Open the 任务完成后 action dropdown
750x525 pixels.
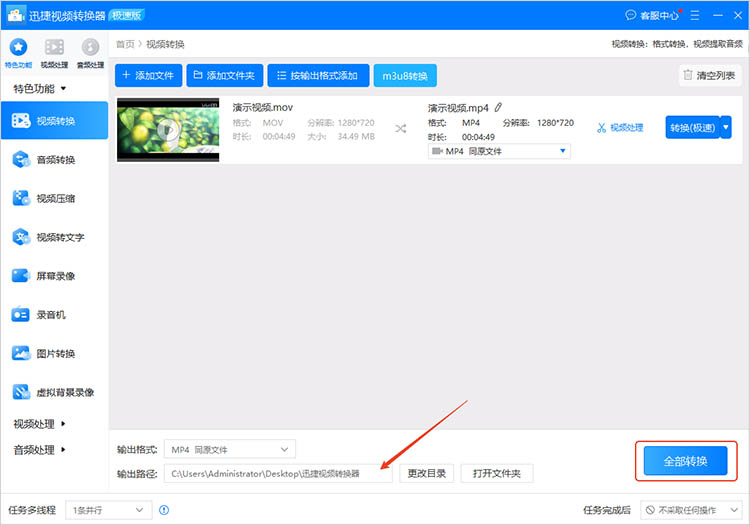[x=691, y=510]
